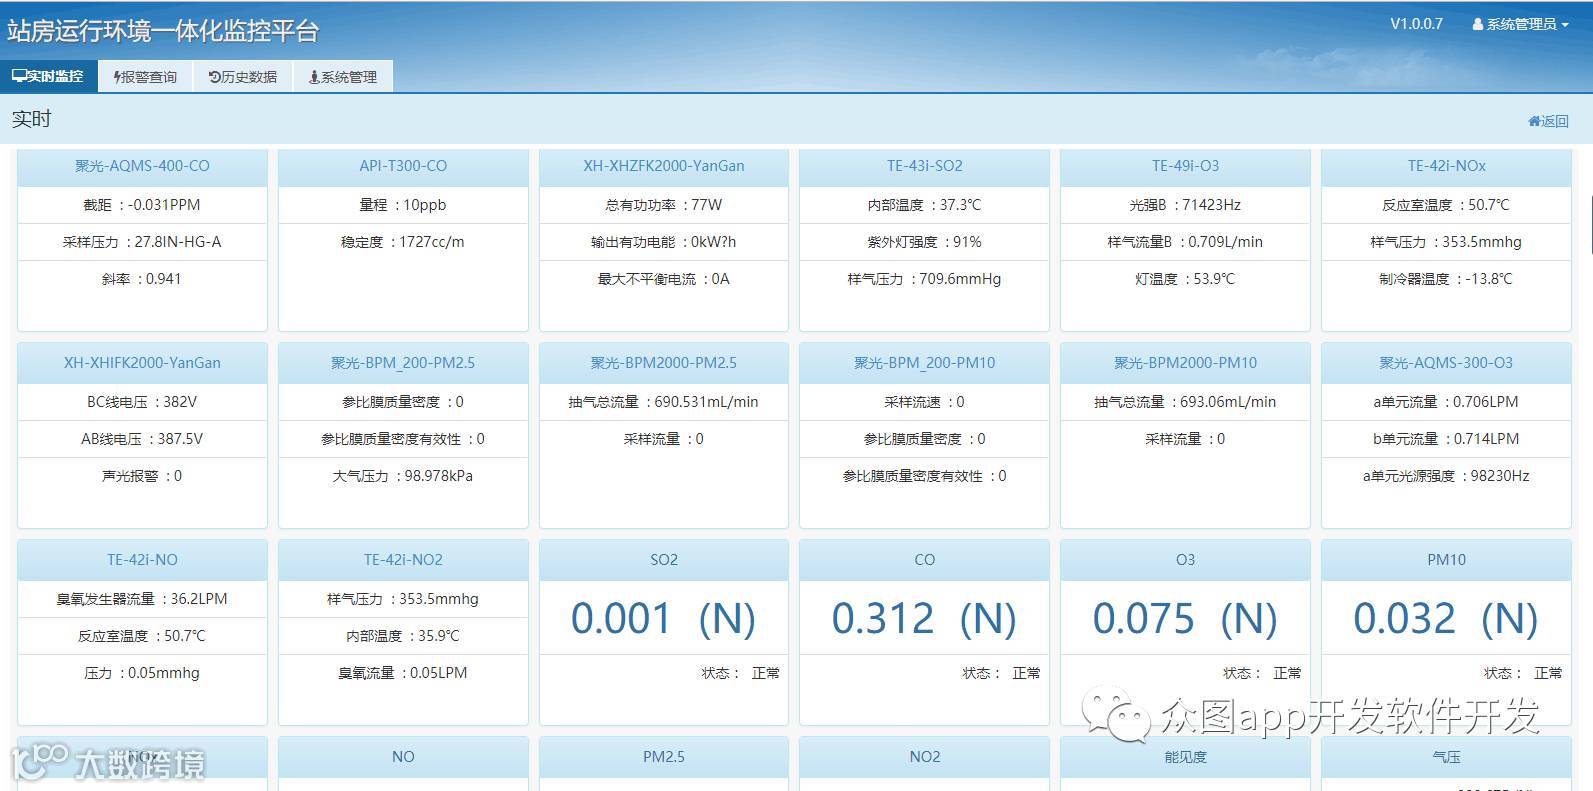
Task: Click the 样气压力 709.6mmHg reading
Action: tap(924, 279)
